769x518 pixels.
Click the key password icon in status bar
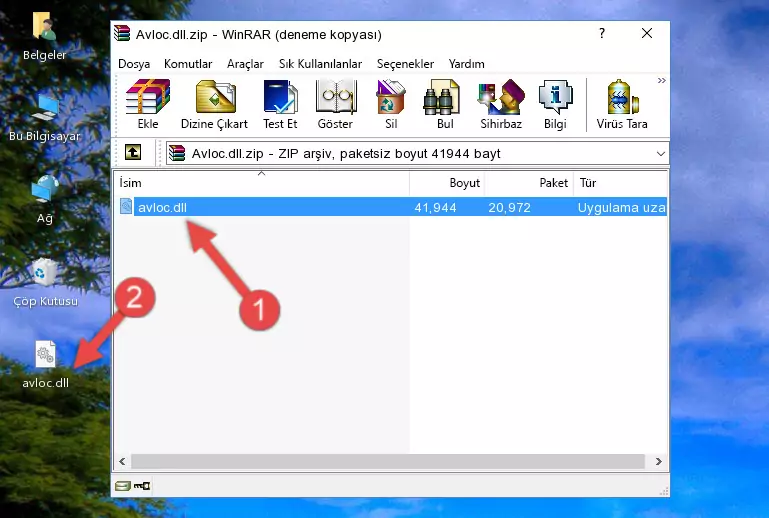pos(142,486)
